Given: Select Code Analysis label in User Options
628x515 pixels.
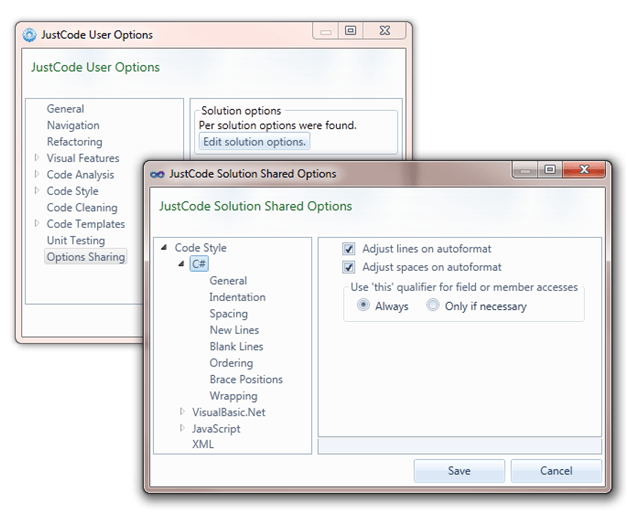Looking at the screenshot, I should [x=80, y=175].
